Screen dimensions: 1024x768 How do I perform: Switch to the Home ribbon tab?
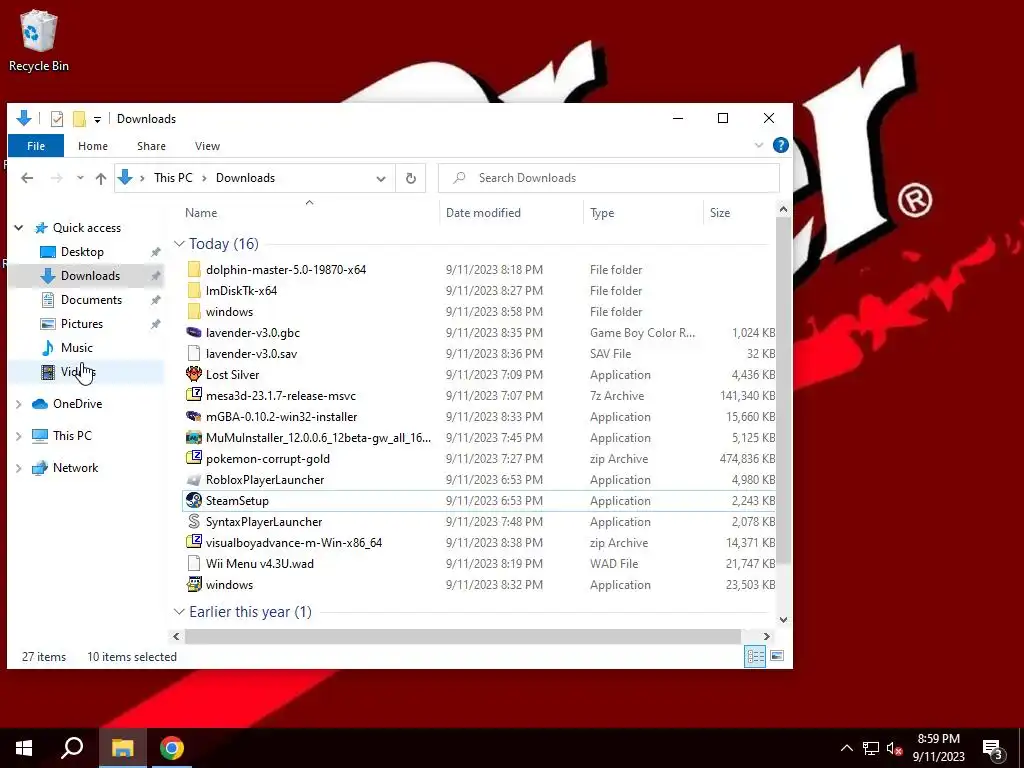pos(93,146)
